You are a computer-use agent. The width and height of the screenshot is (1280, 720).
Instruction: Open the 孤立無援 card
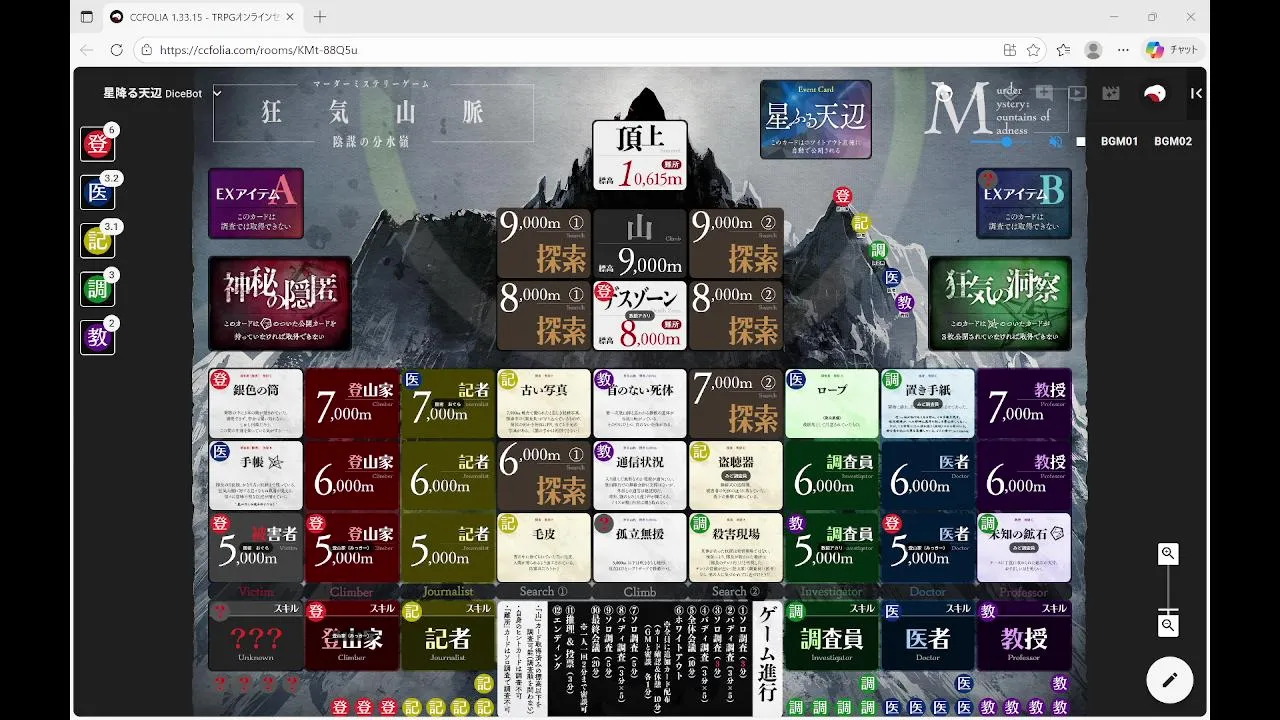[640, 547]
